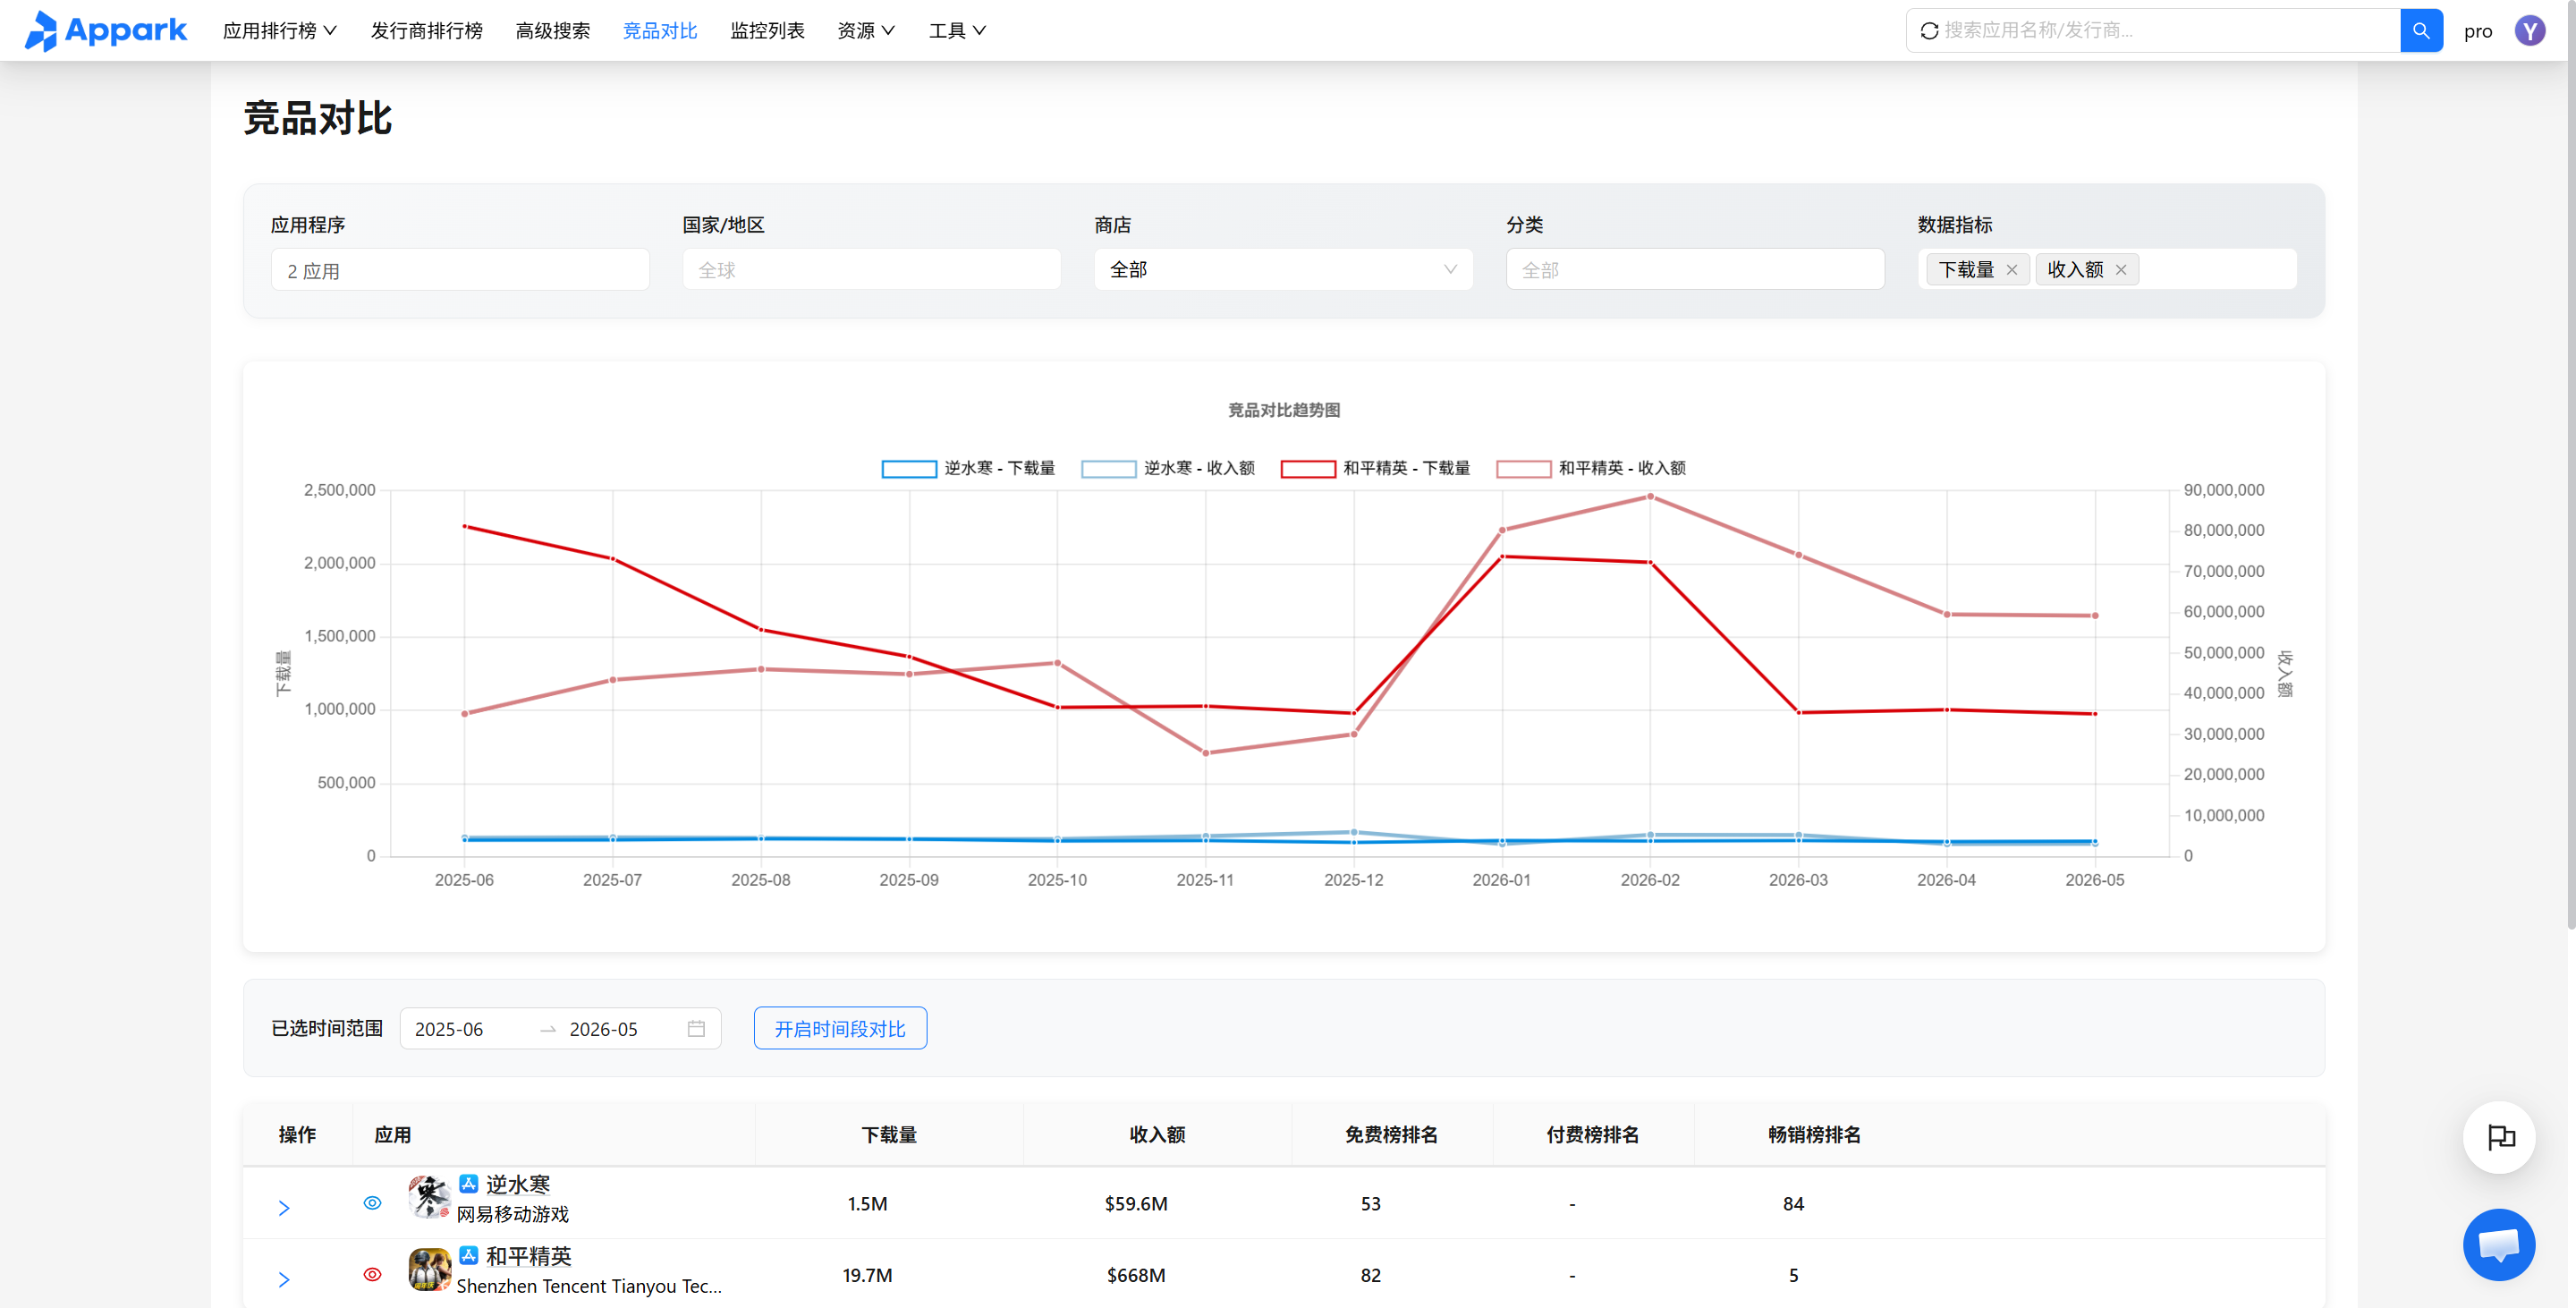2576x1308 pixels.
Task: Click the 付费榜排名 column header
Action: click(1592, 1134)
